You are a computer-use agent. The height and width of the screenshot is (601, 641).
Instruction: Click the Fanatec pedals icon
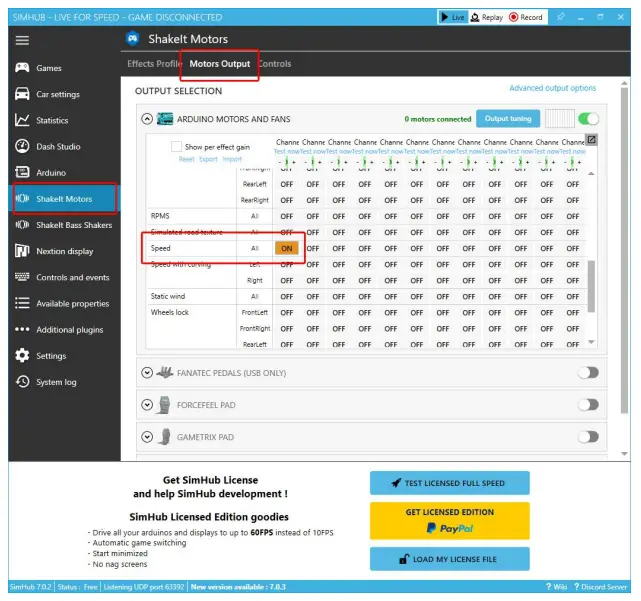(164, 372)
